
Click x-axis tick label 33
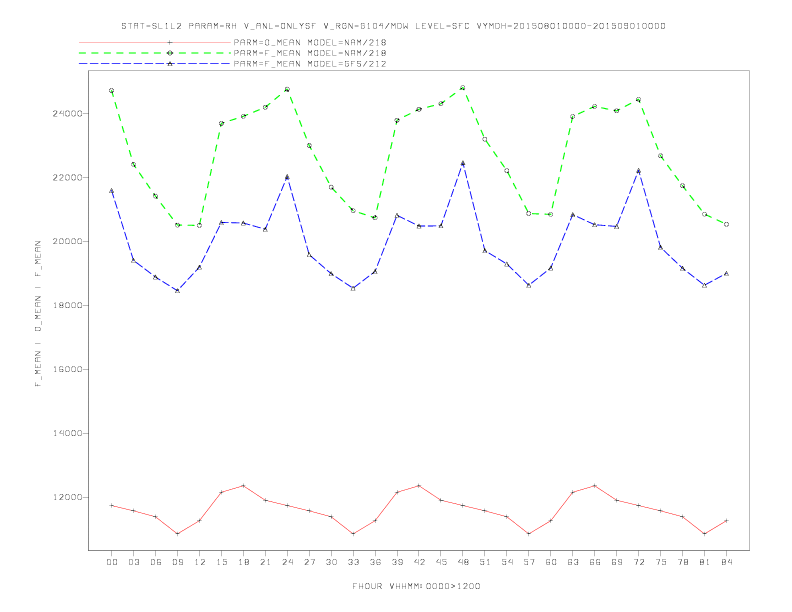click(353, 562)
